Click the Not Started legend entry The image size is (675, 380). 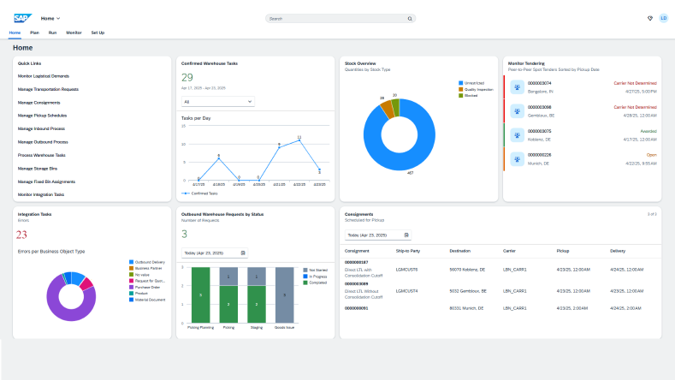tap(316, 270)
